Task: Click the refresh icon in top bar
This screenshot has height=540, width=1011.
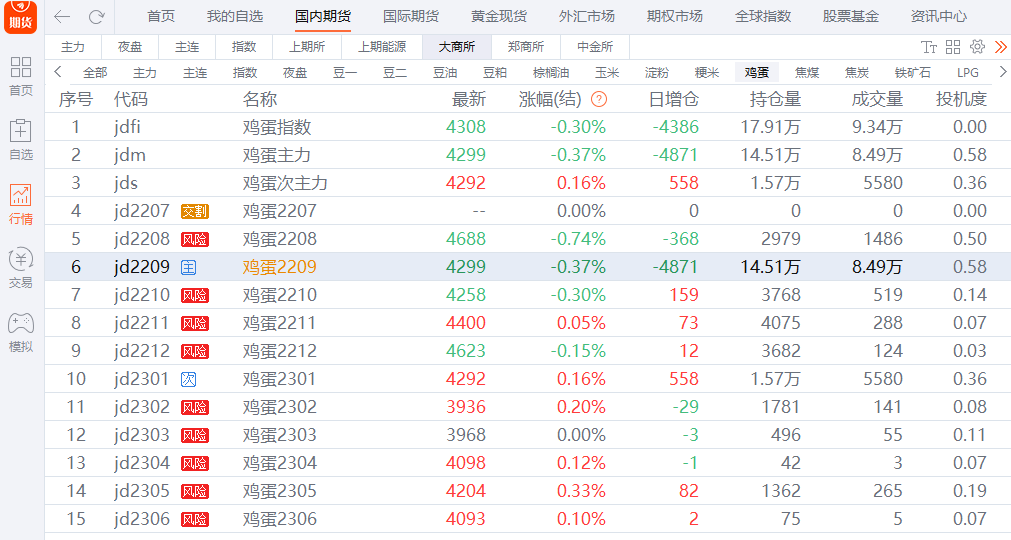Action: click(x=96, y=17)
